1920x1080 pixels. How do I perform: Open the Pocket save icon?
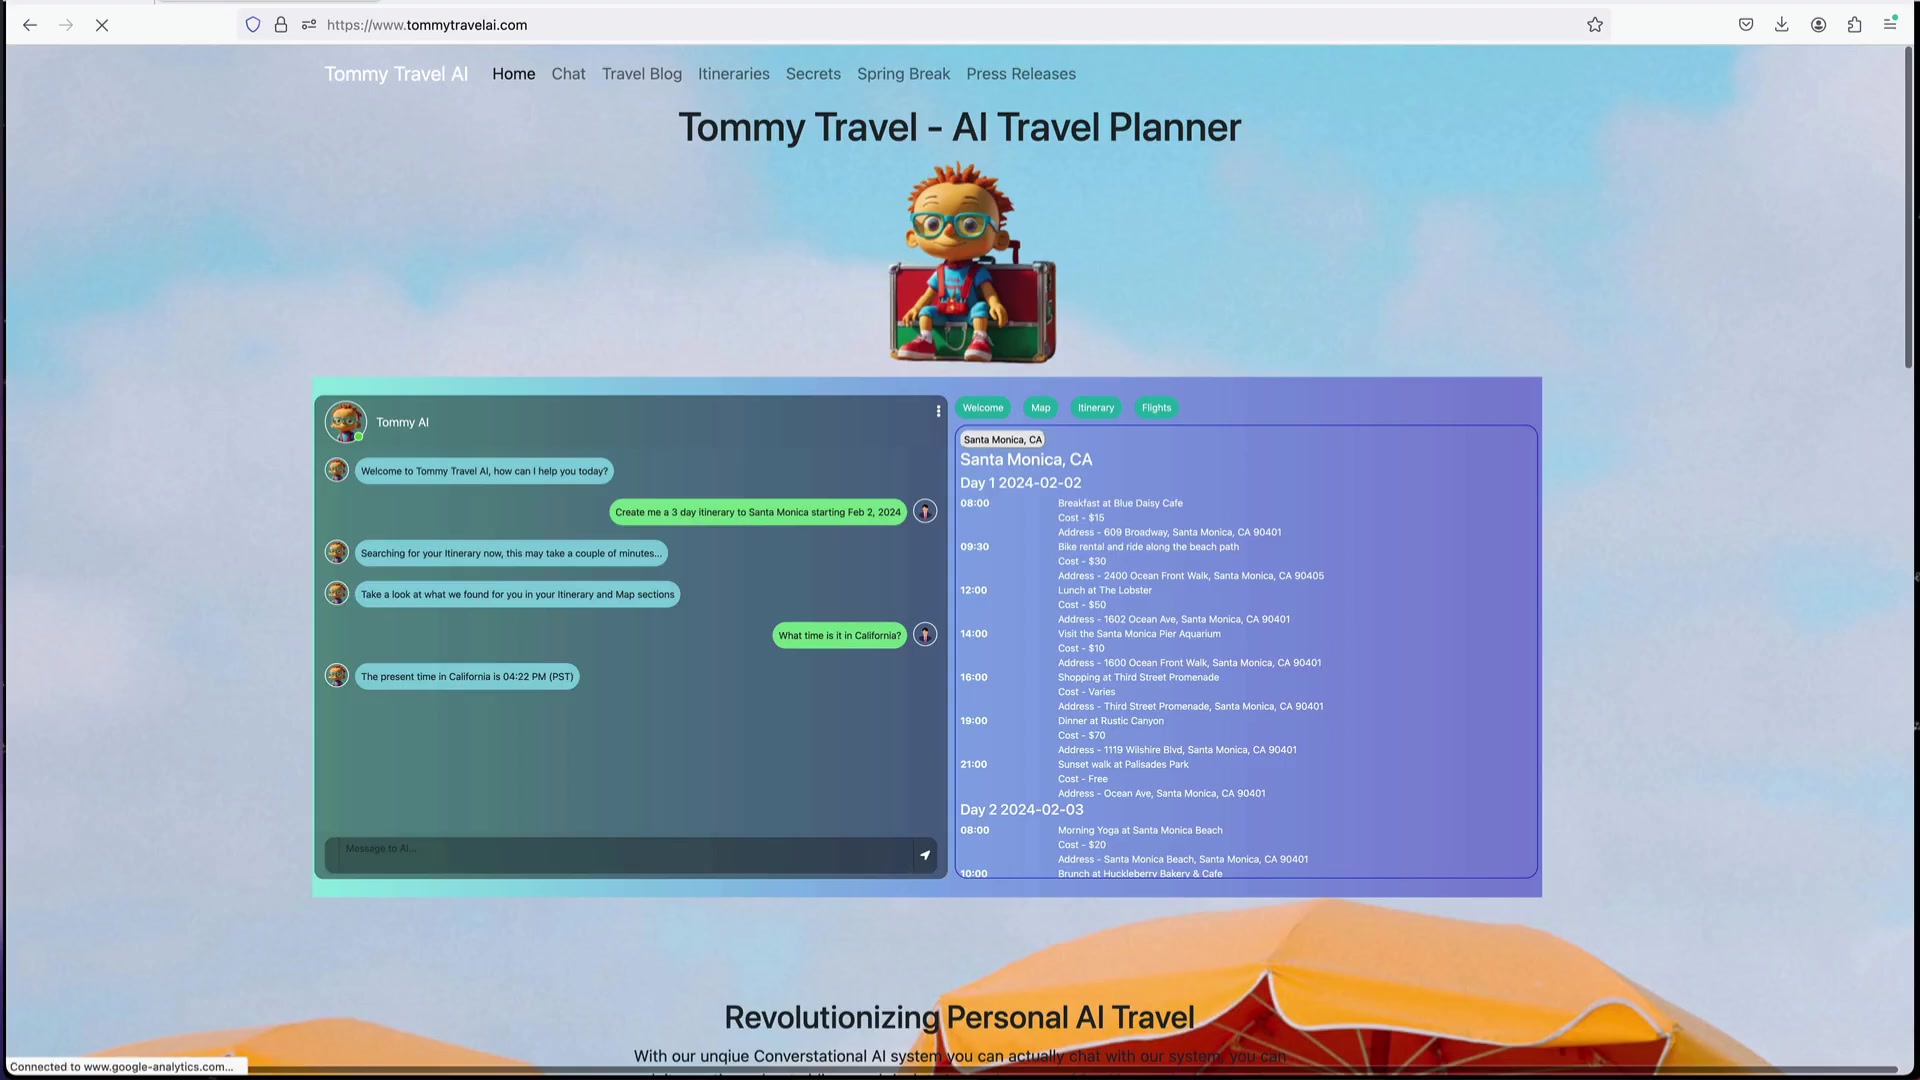pyautogui.click(x=1746, y=25)
